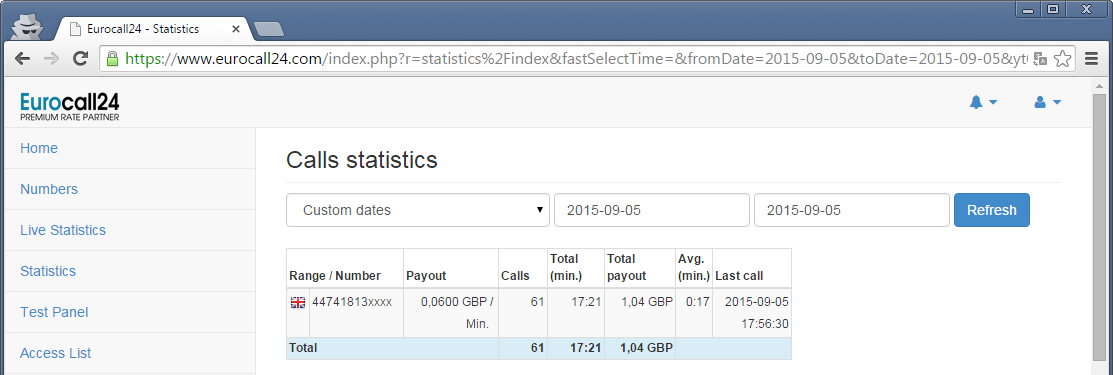Click the translate icon in the address bar
This screenshot has height=375, width=1113.
(x=1040, y=59)
